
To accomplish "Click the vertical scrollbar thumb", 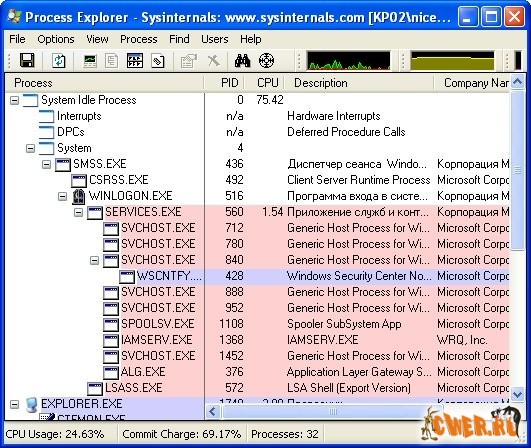I will [x=517, y=170].
